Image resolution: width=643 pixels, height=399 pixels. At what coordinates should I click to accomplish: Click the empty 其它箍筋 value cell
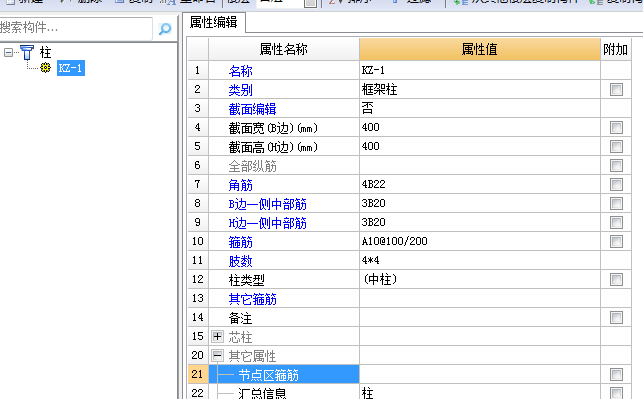pos(480,298)
